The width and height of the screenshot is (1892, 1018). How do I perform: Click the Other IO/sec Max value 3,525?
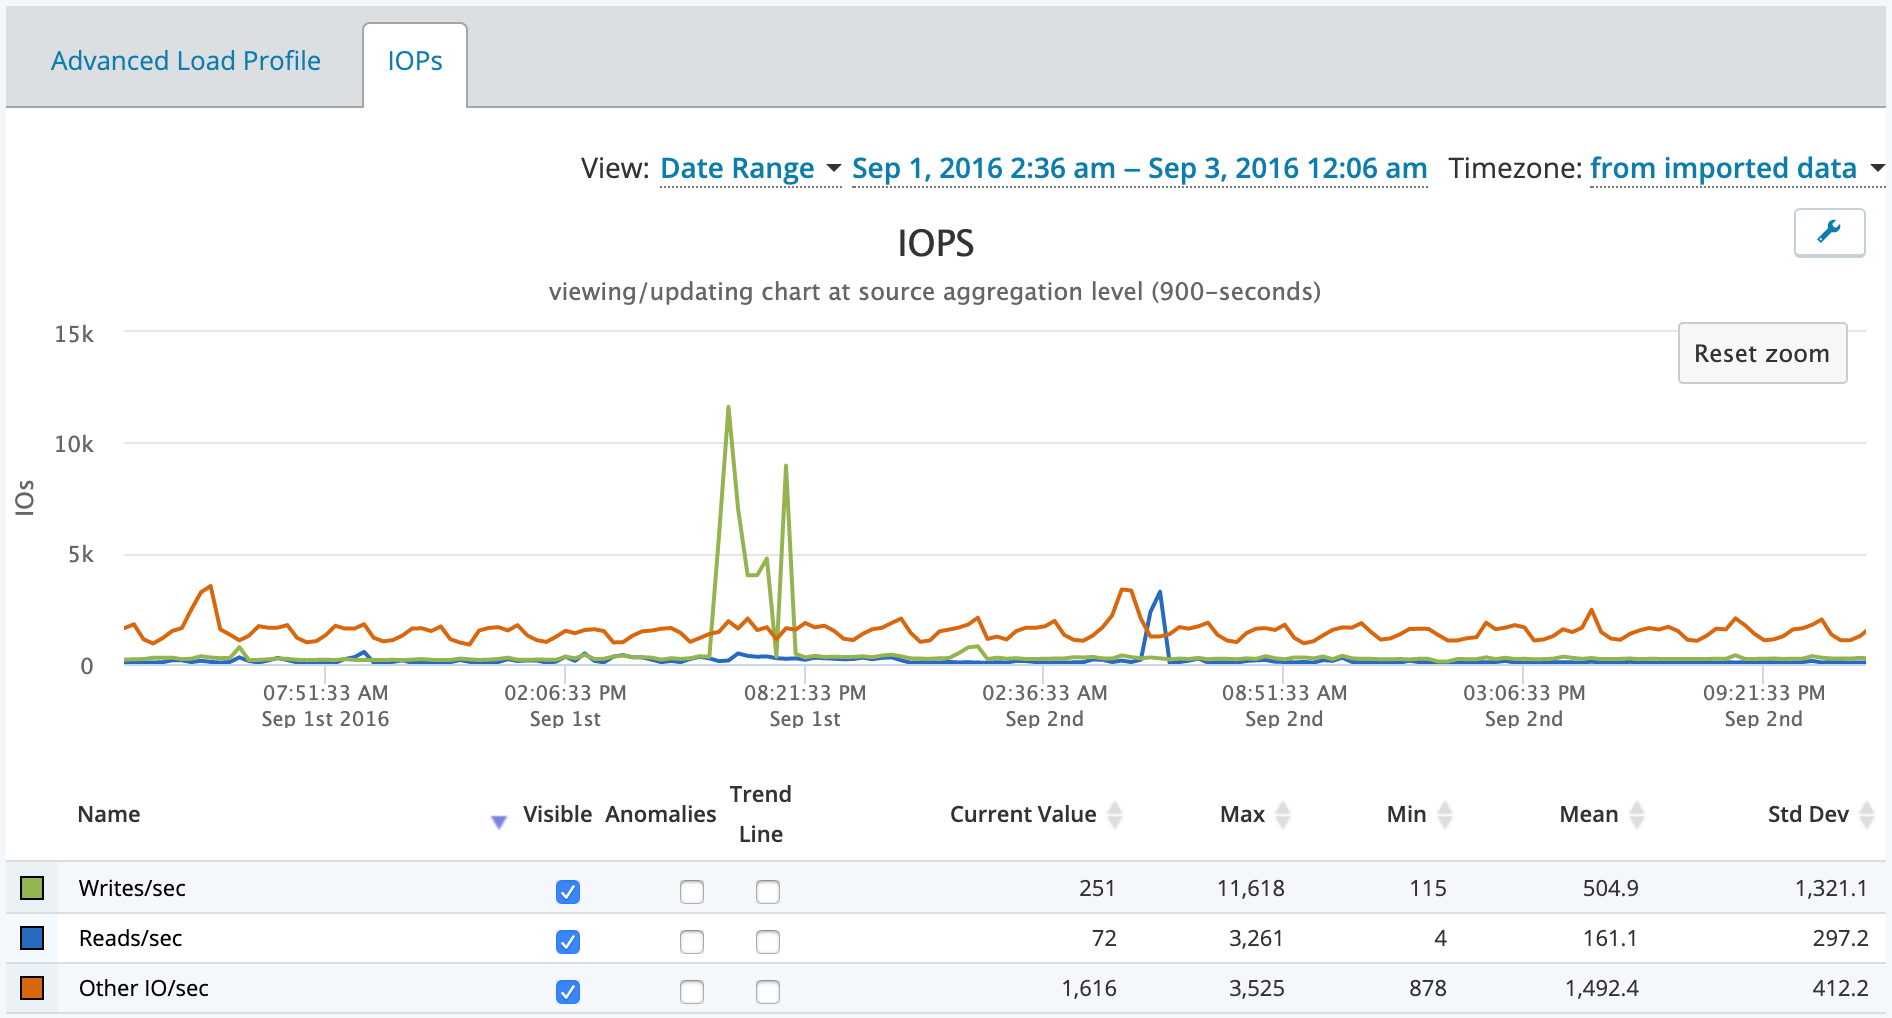pyautogui.click(x=1256, y=988)
